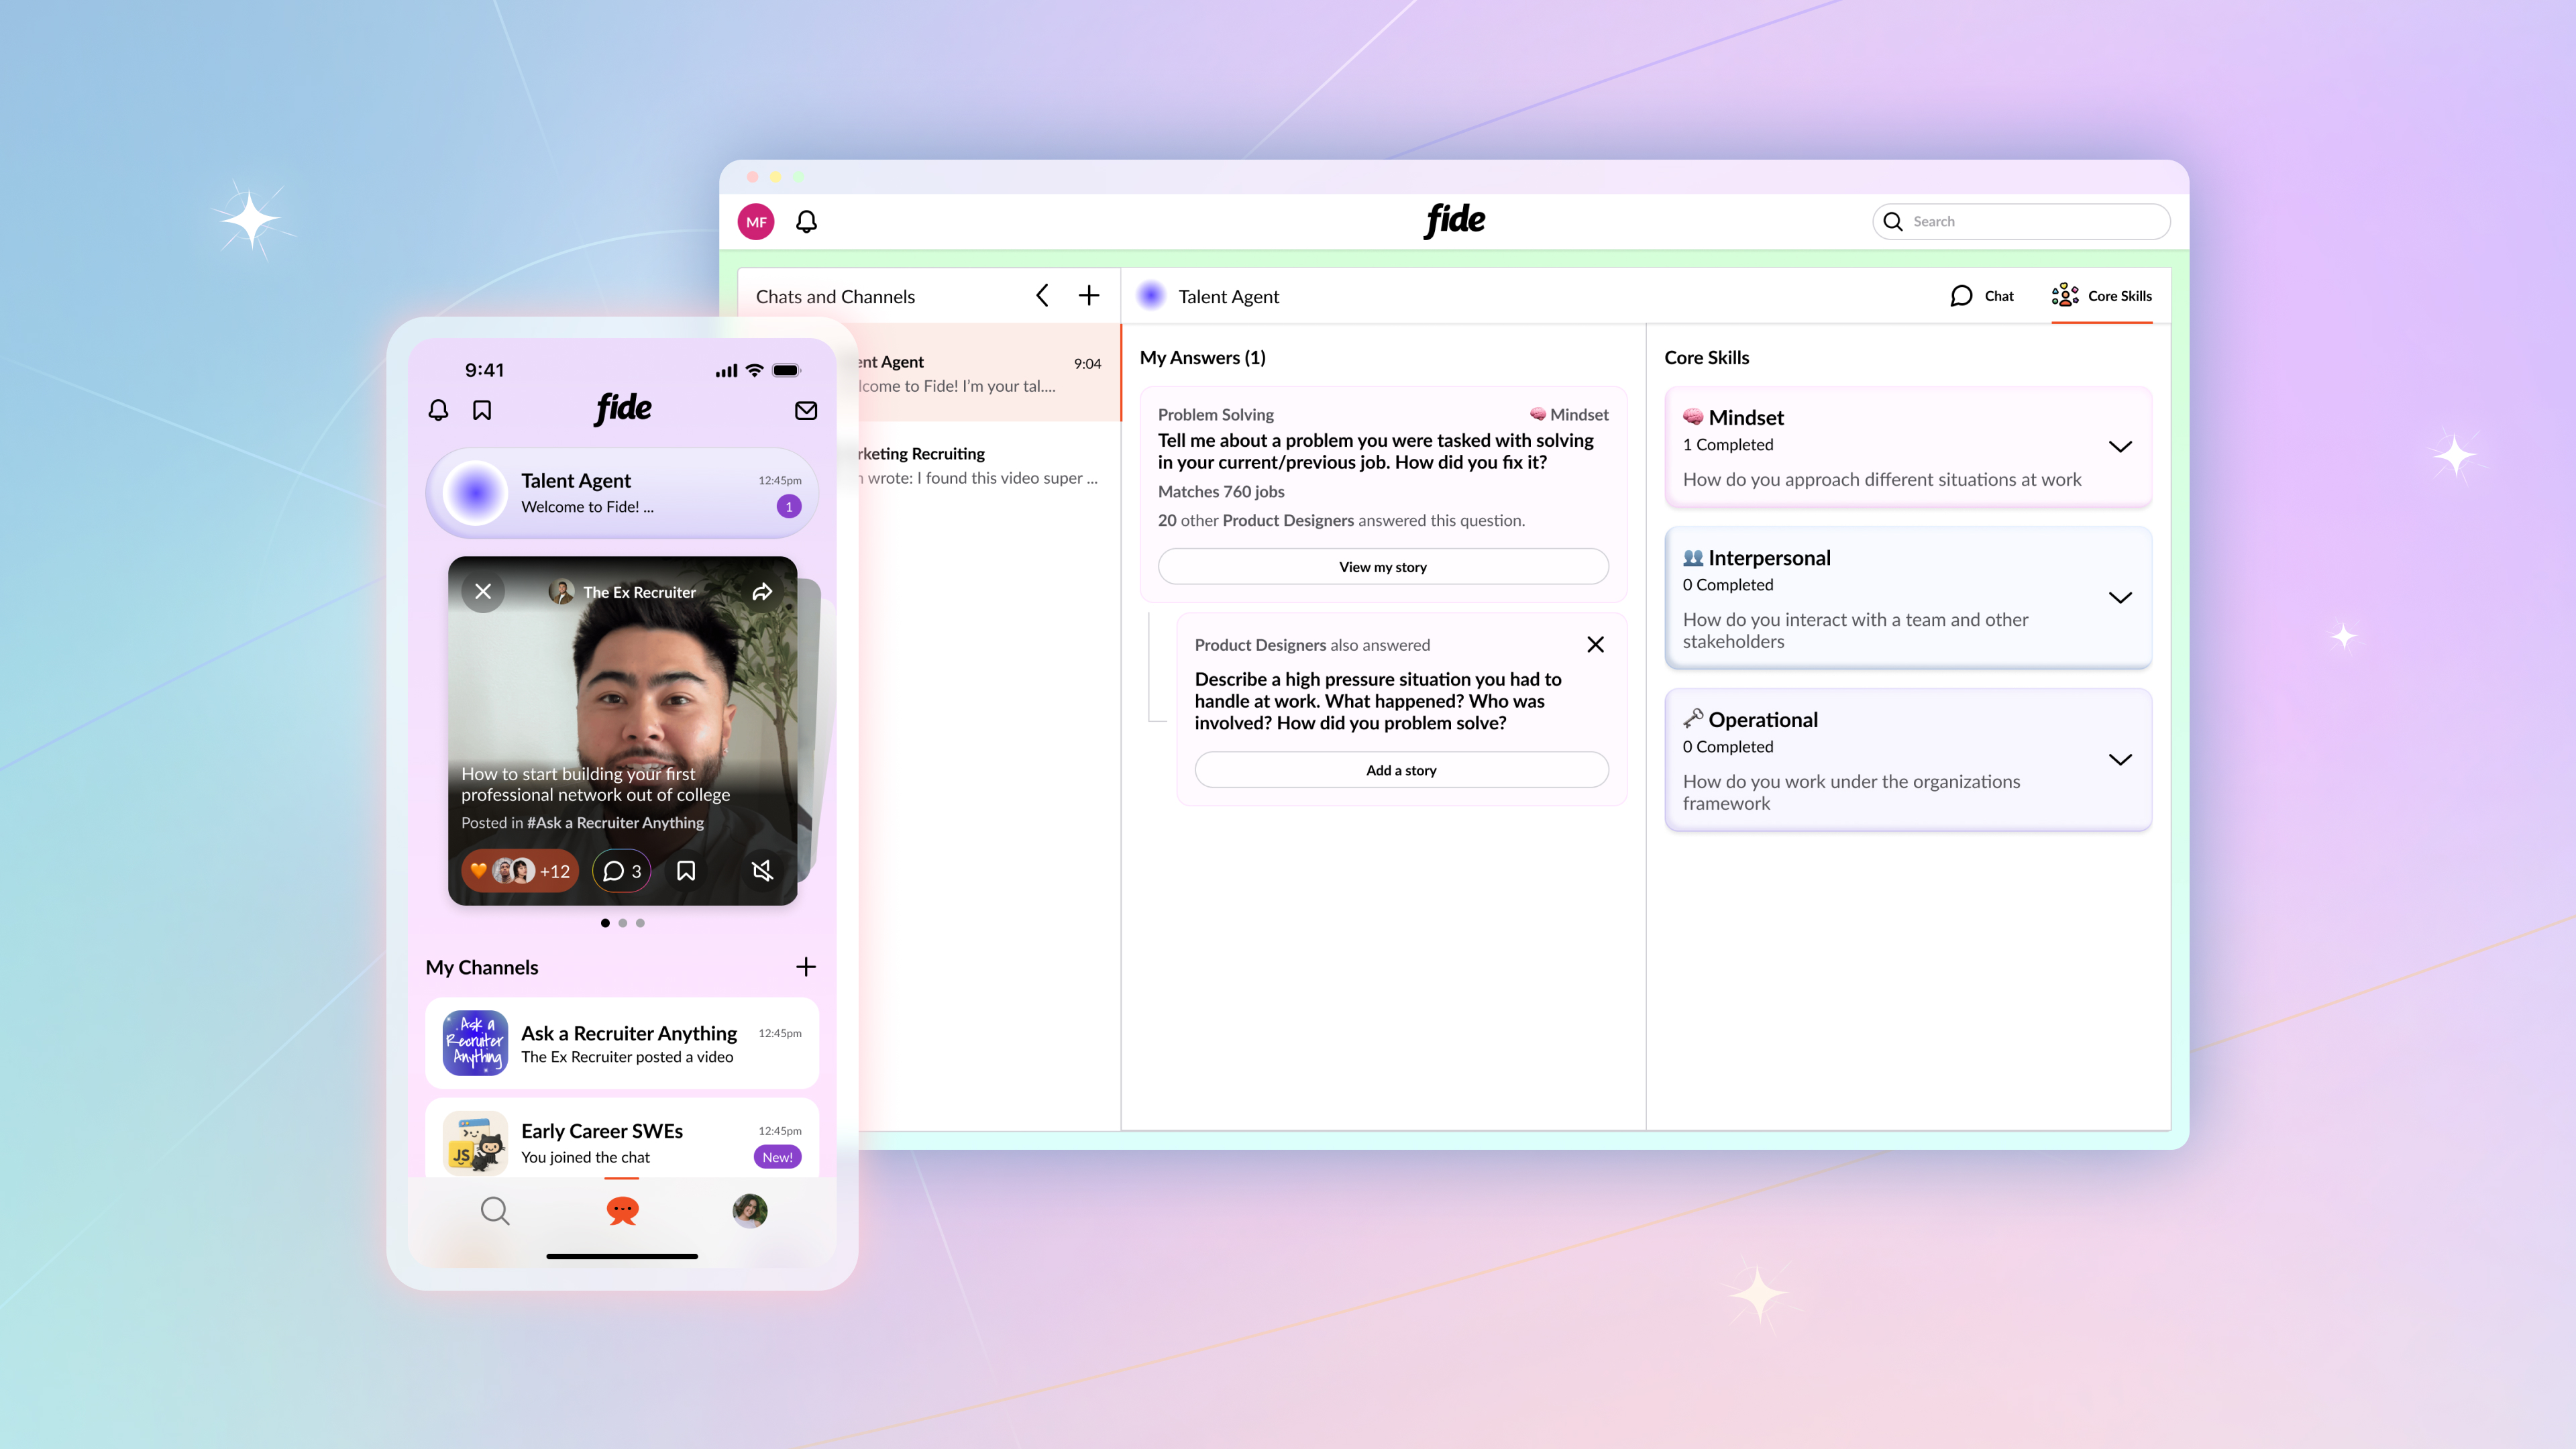
Task: Click the View my story button
Action: click(x=1382, y=567)
